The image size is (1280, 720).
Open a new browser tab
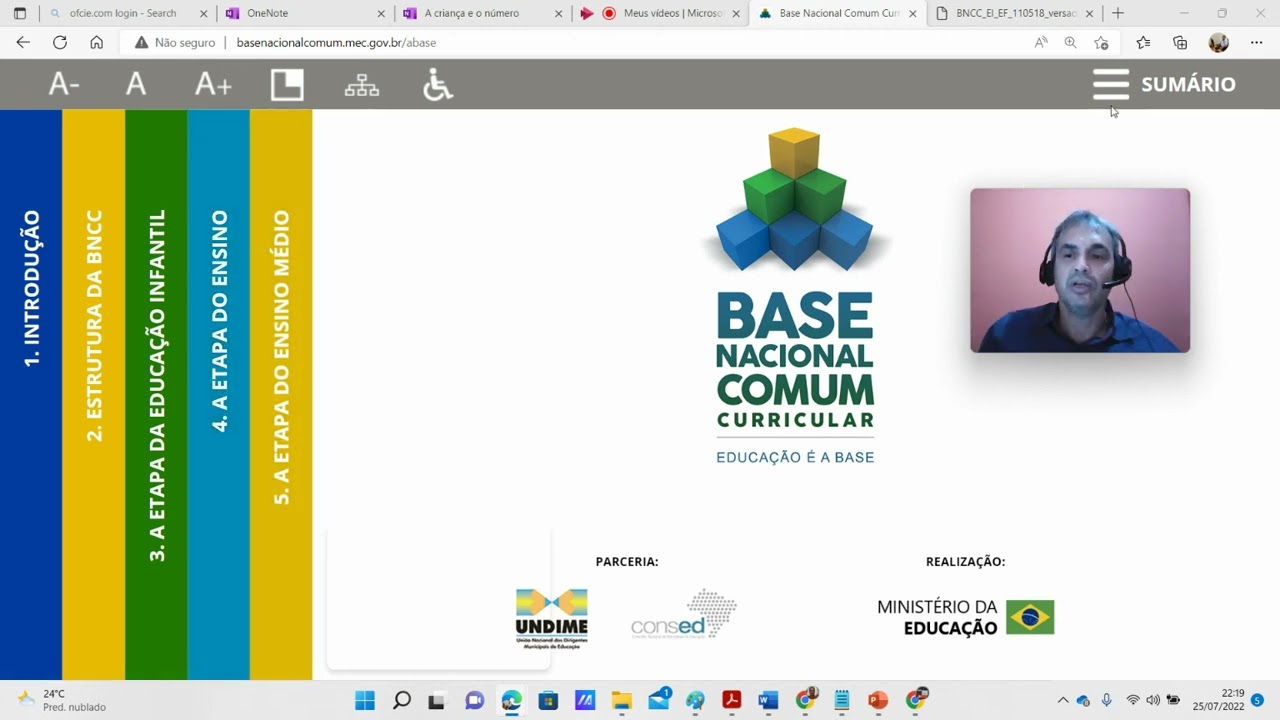[1118, 13]
